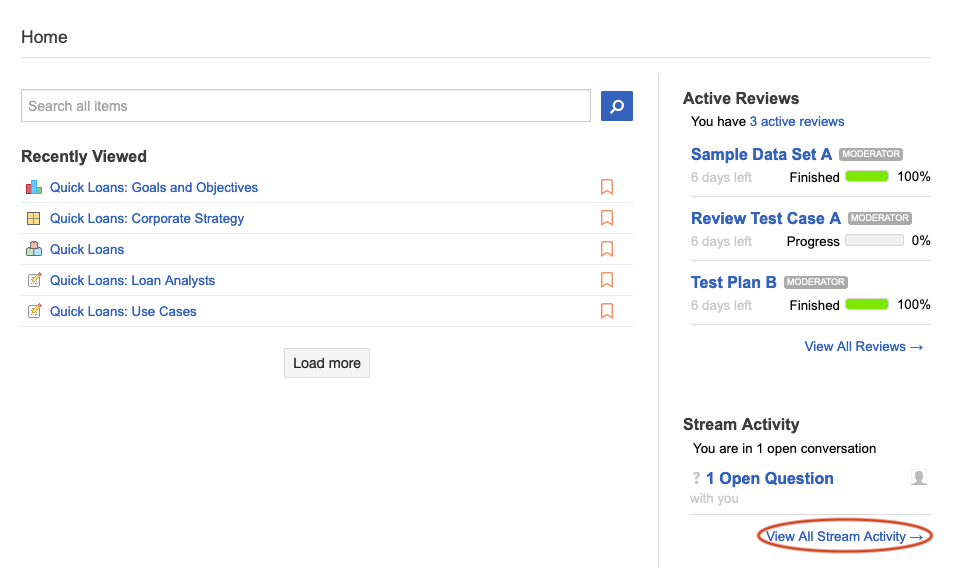Click the project icon beside Quick Loans

[34, 249]
